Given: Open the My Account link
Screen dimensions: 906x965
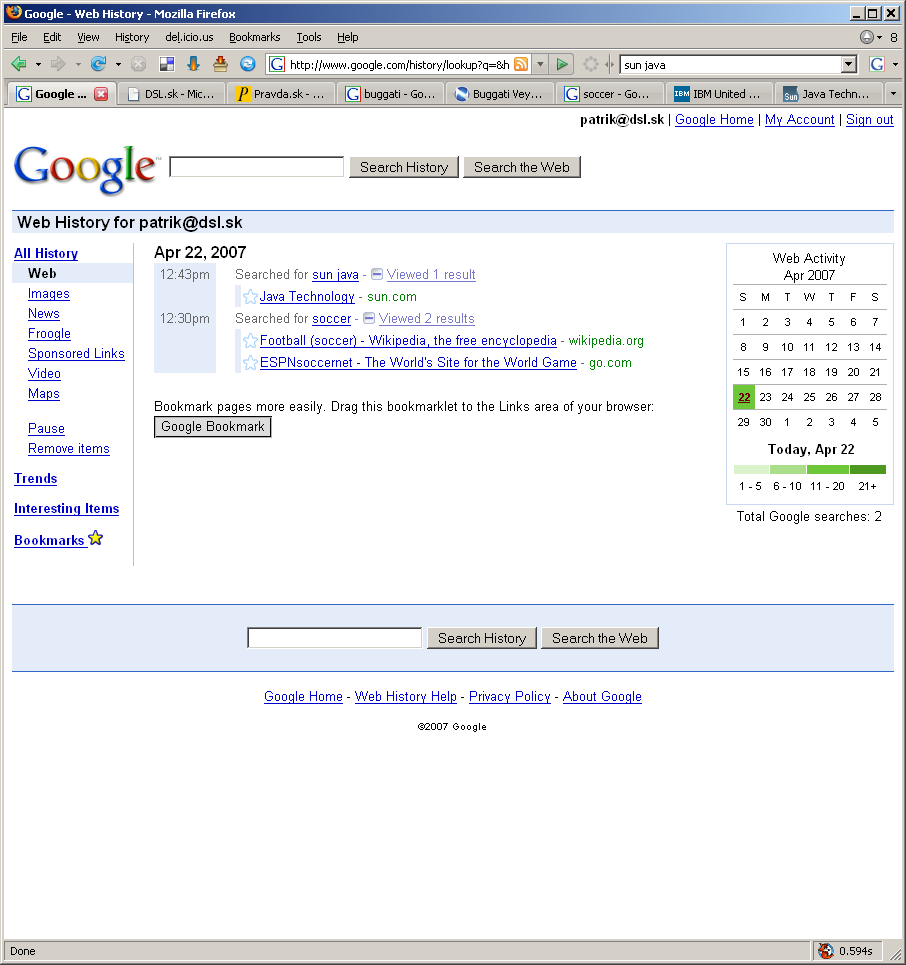Looking at the screenshot, I should tap(800, 119).
